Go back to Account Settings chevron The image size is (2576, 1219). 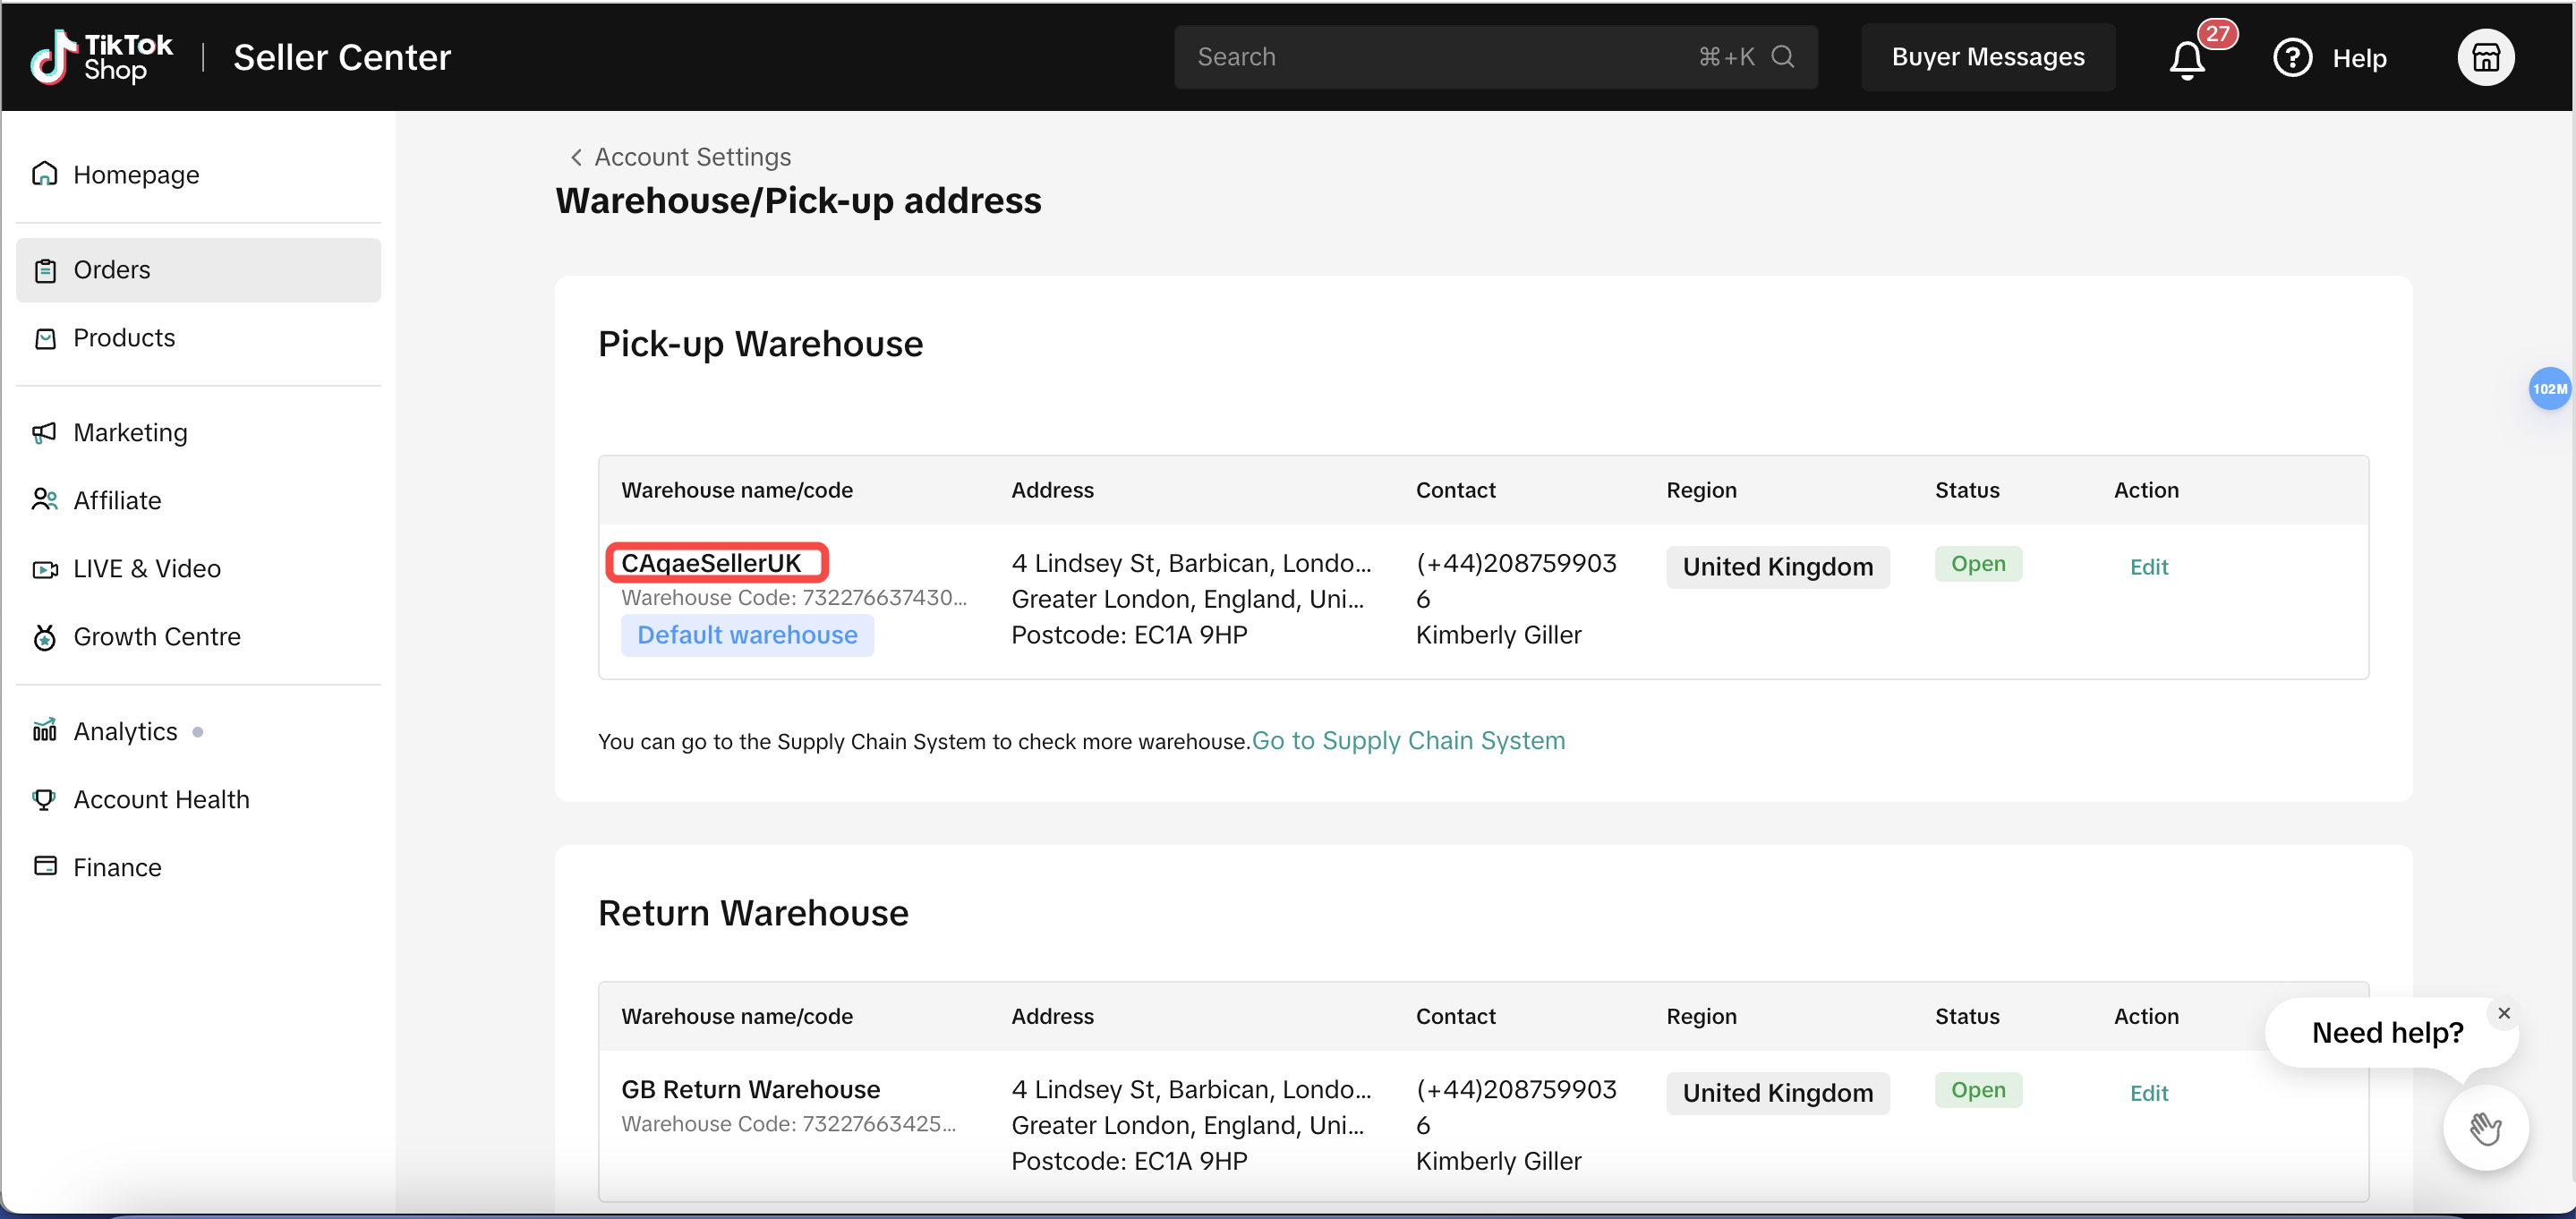coord(576,157)
